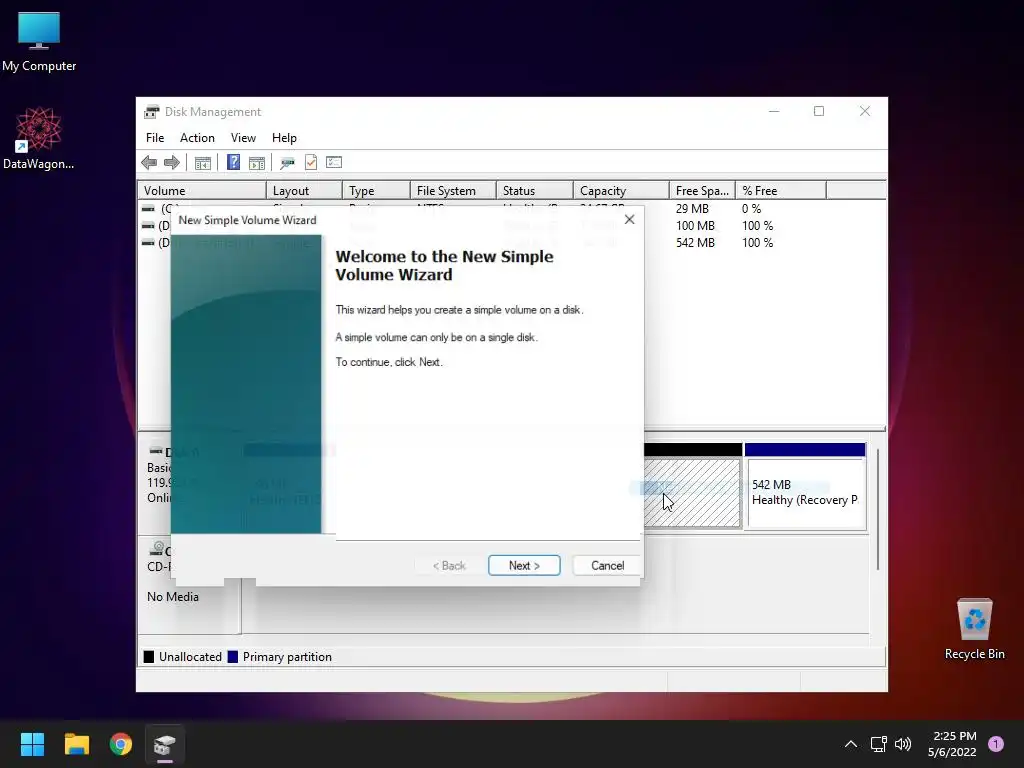Show hidden system tray icons
This screenshot has height=768, width=1024.
click(850, 744)
